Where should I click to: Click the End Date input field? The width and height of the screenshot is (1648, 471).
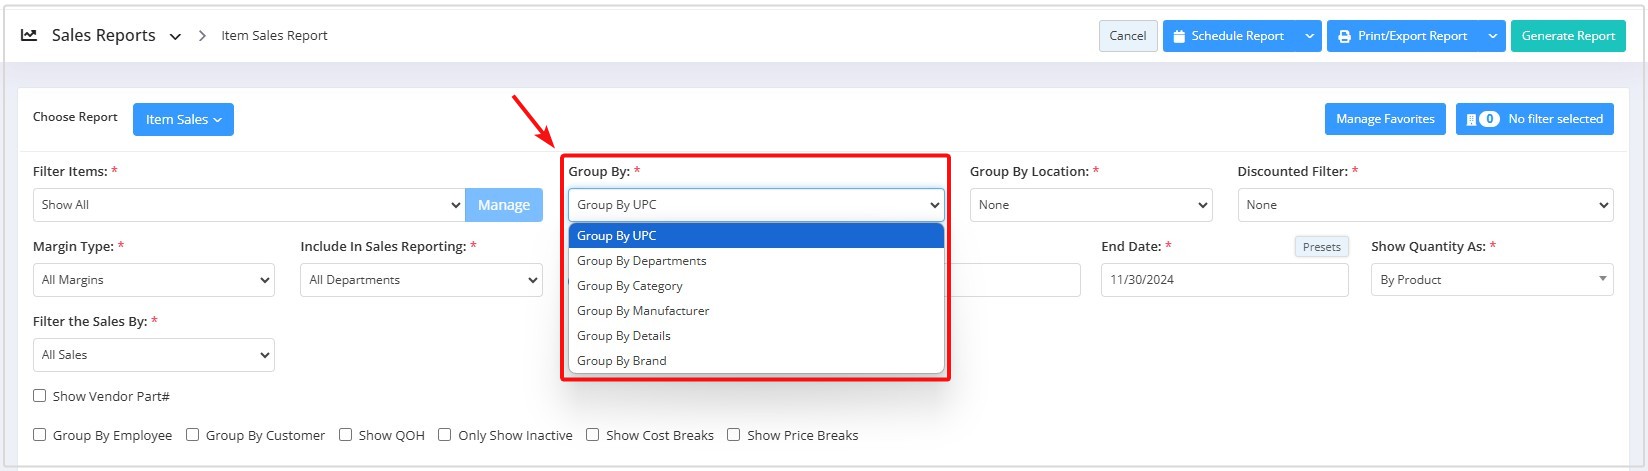click(1225, 280)
